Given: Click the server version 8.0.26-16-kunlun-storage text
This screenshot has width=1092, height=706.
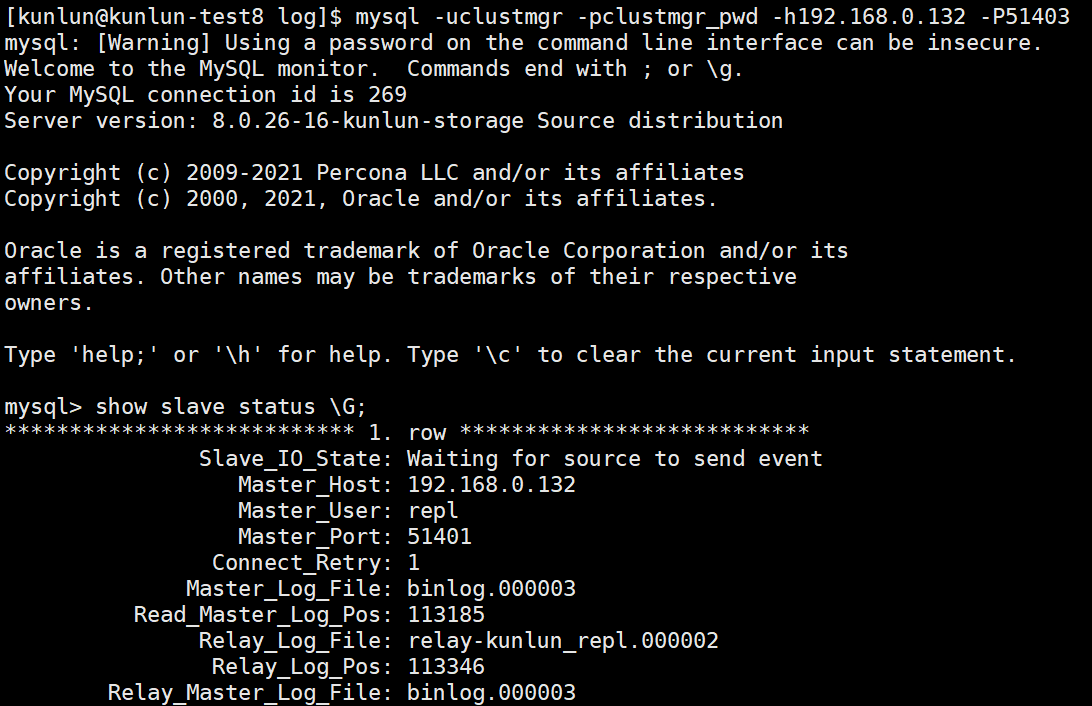Looking at the screenshot, I should [368, 121].
